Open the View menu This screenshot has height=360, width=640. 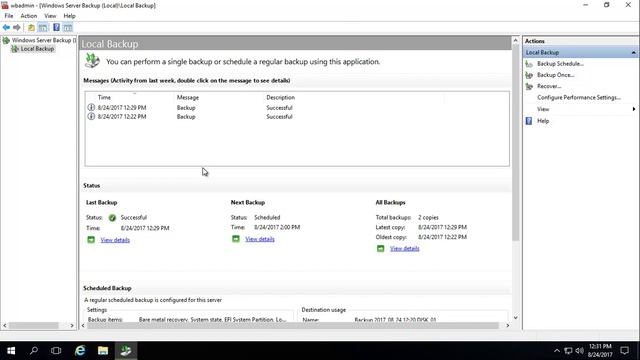click(x=50, y=16)
